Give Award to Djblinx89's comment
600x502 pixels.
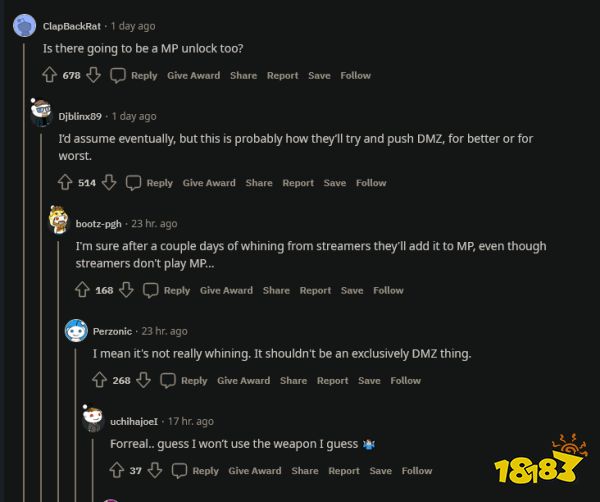click(209, 183)
